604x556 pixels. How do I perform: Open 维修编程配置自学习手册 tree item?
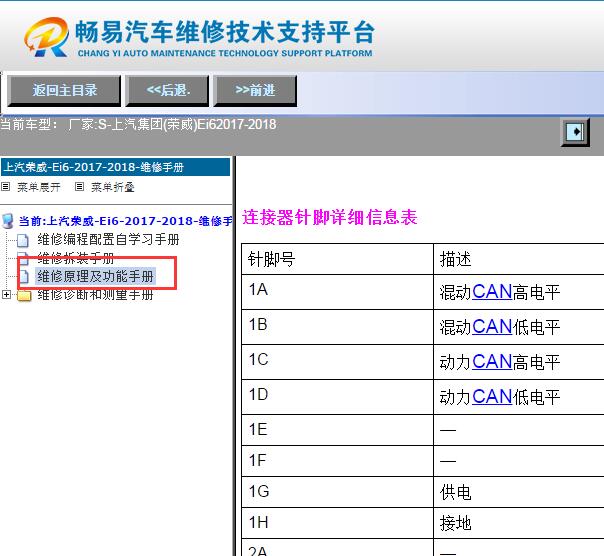tap(108, 239)
